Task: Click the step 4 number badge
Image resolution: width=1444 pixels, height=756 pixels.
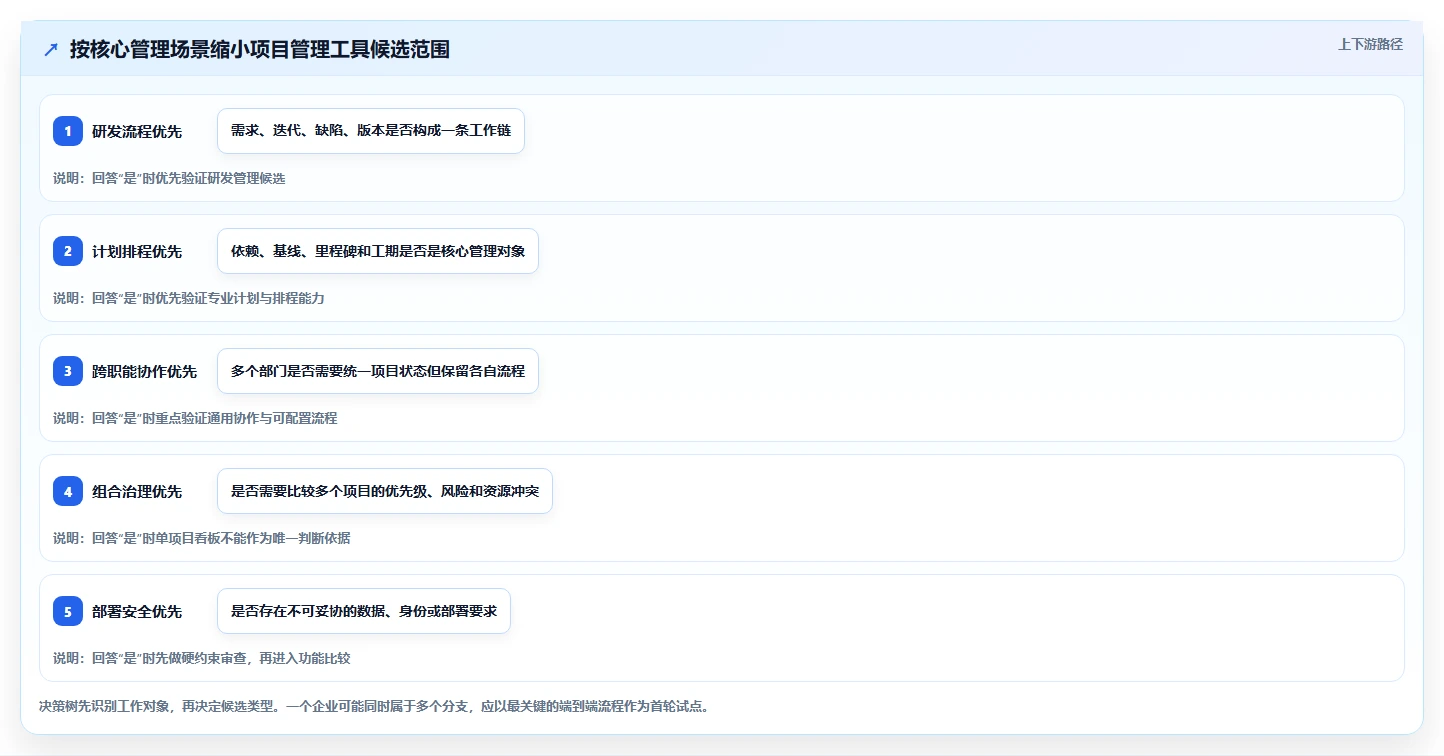Action: pyautogui.click(x=68, y=491)
